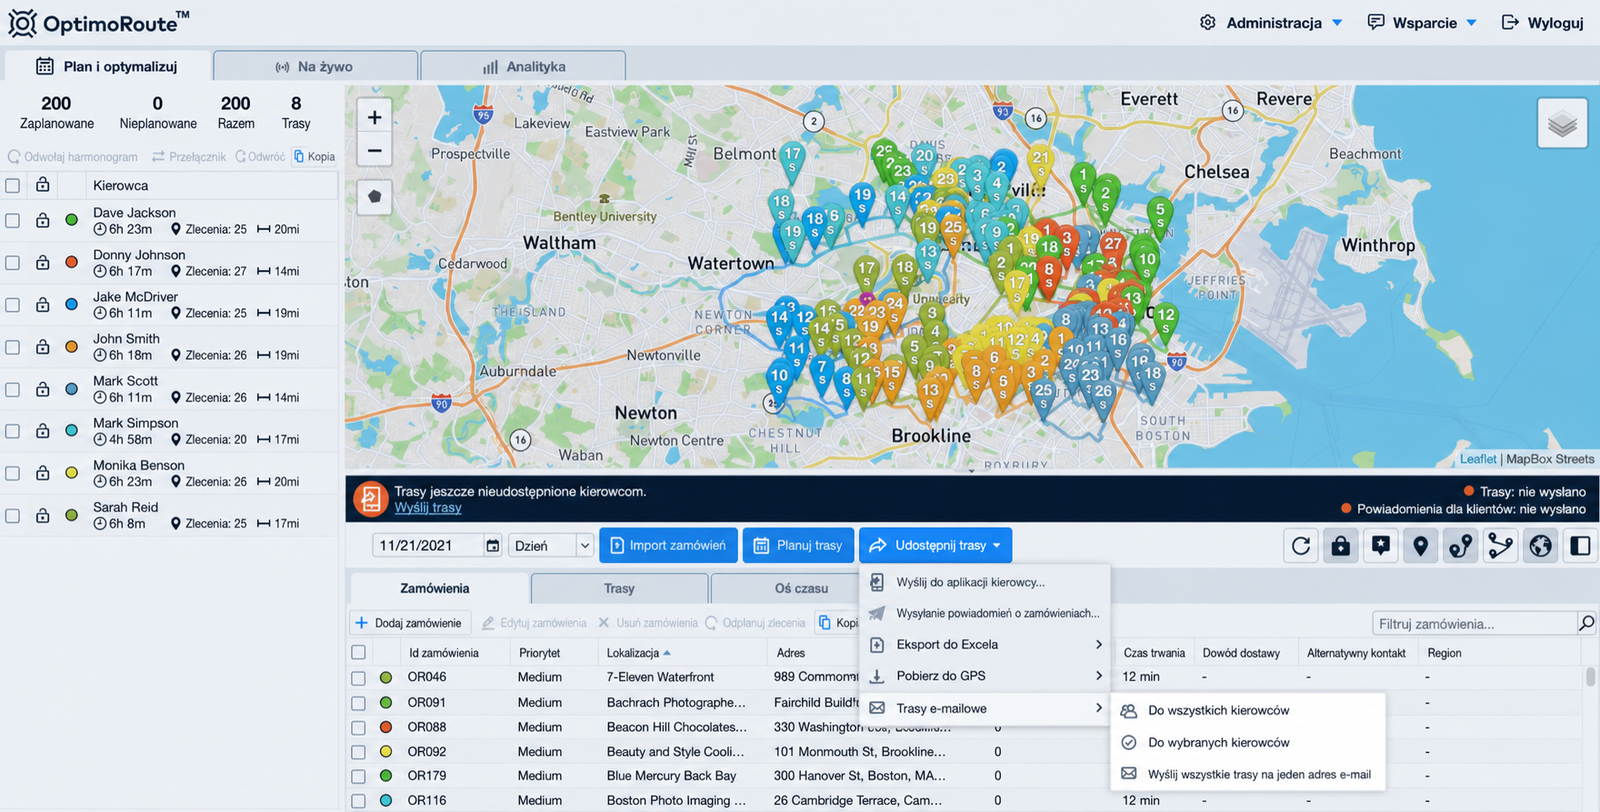This screenshot has height=812, width=1600.
Task: Toggle the map pin marker icon
Action: (1421, 546)
